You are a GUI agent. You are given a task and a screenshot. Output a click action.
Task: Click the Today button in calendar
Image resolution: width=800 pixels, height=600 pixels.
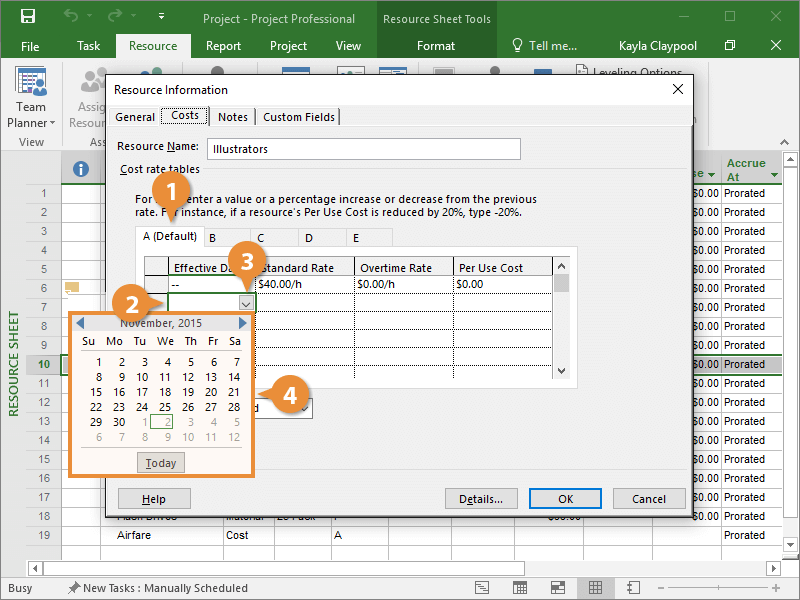(161, 463)
